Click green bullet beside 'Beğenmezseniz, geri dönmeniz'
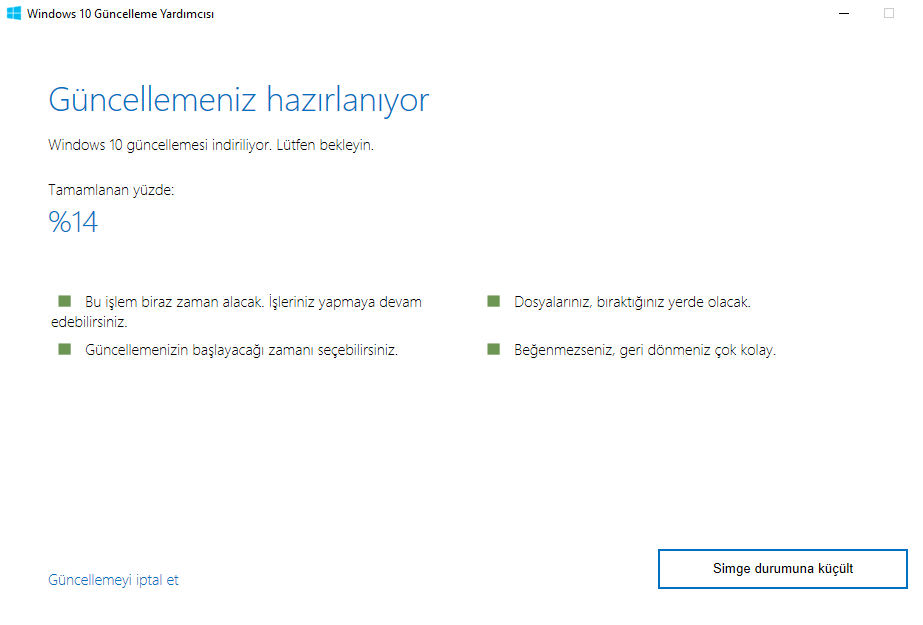Screen dimensions: 923x625 click(494, 350)
